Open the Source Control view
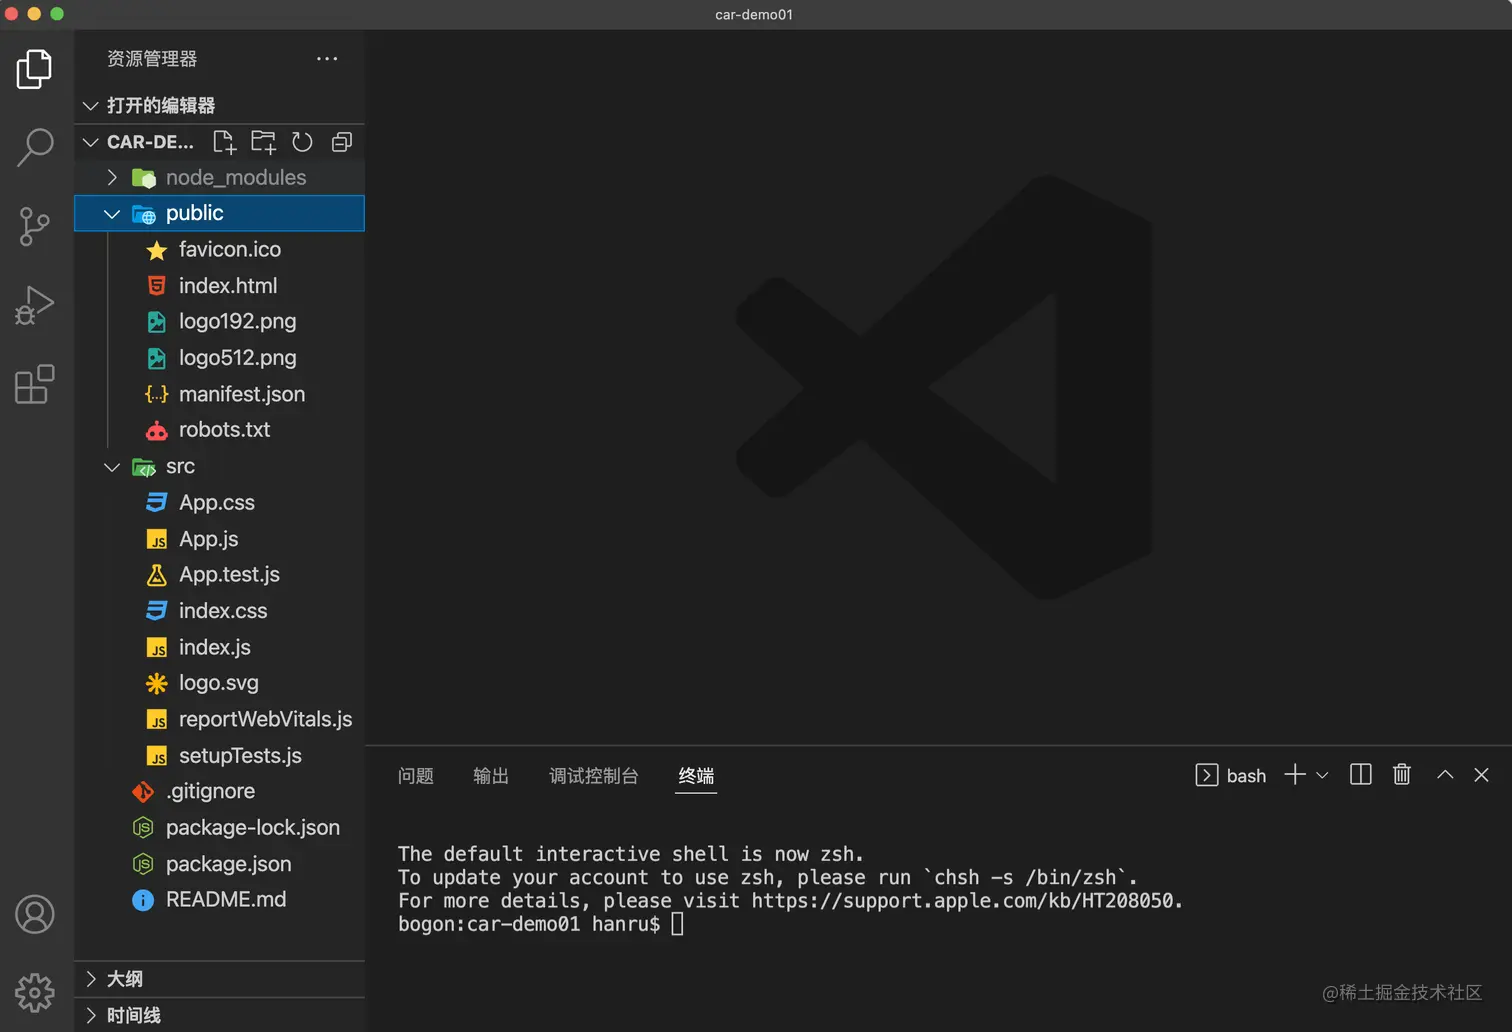This screenshot has height=1032, width=1512. coord(34,226)
